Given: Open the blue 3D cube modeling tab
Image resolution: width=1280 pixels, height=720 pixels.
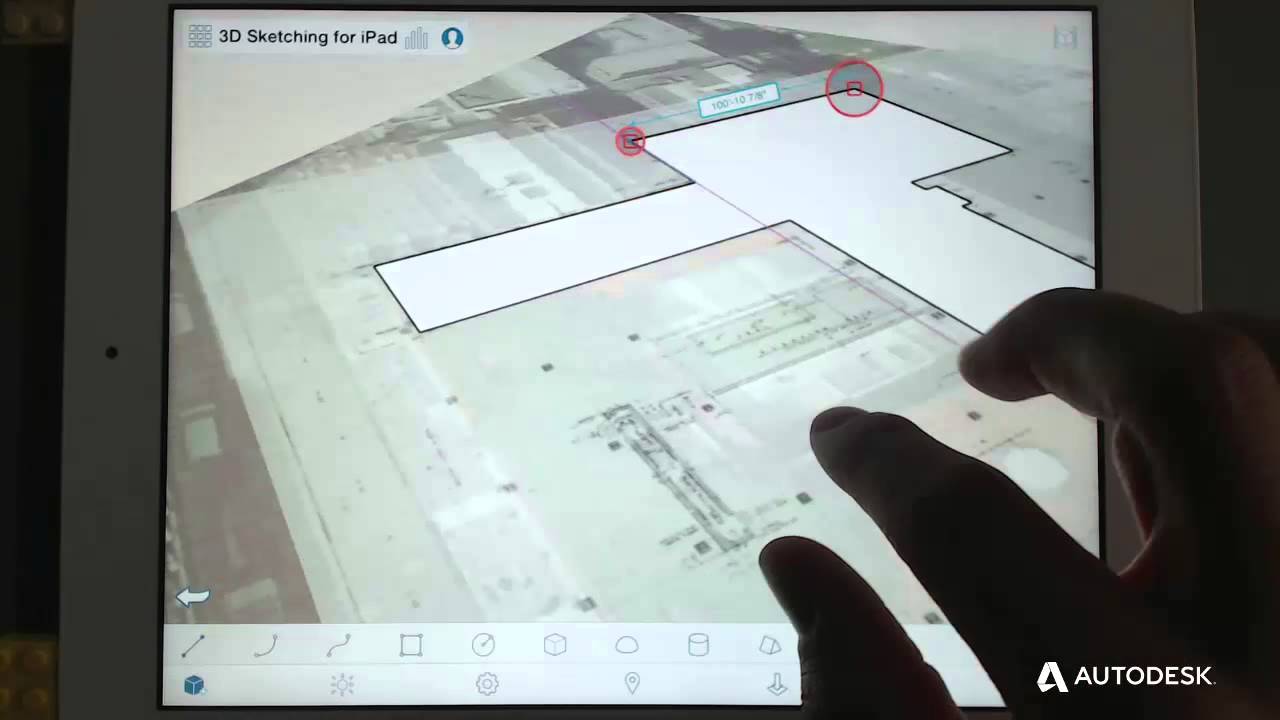Looking at the screenshot, I should [194, 685].
